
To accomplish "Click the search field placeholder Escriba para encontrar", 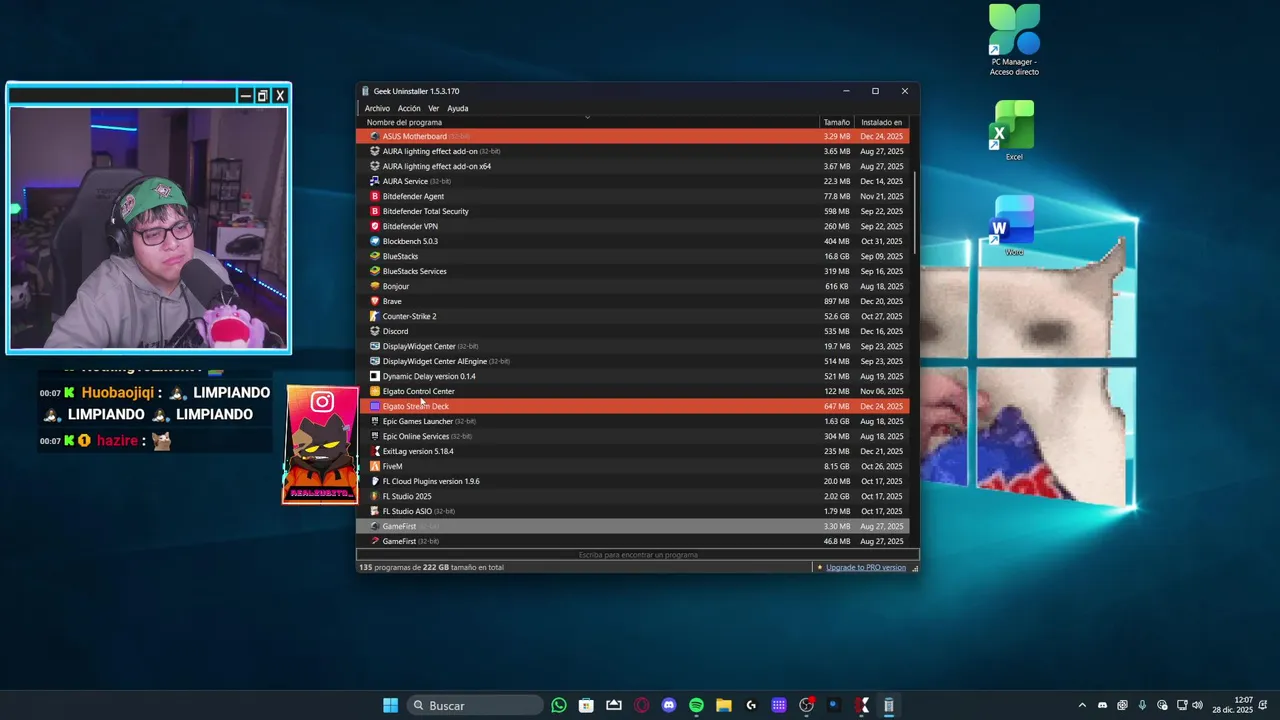I will coord(638,555).
